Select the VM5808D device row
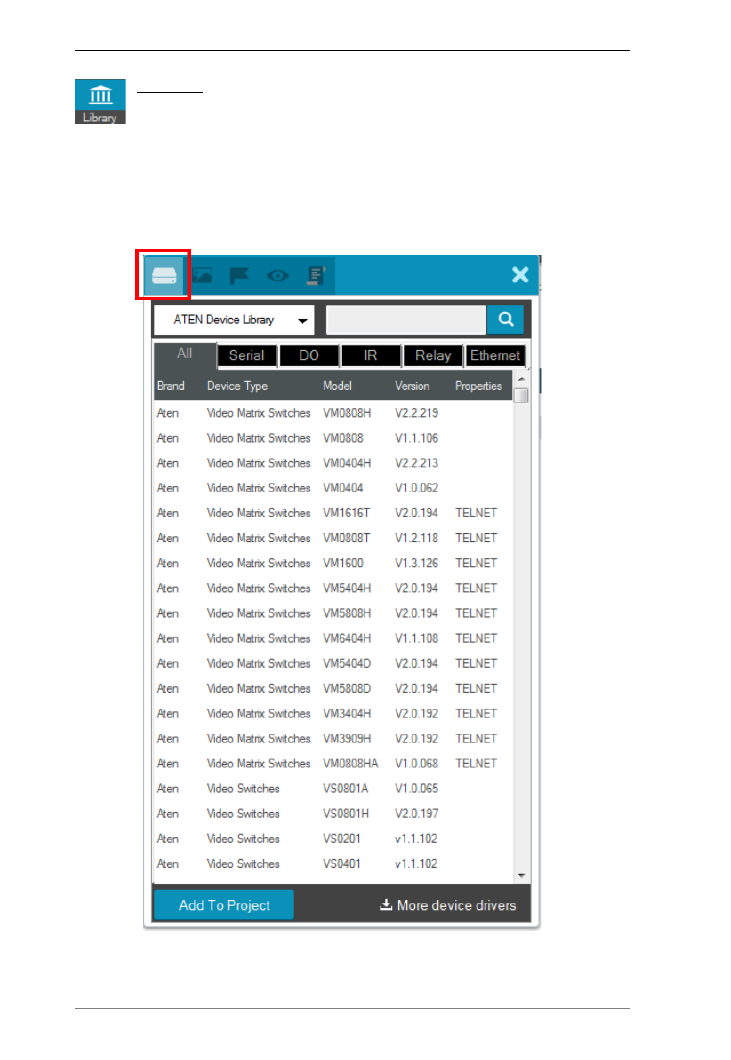 (333, 688)
